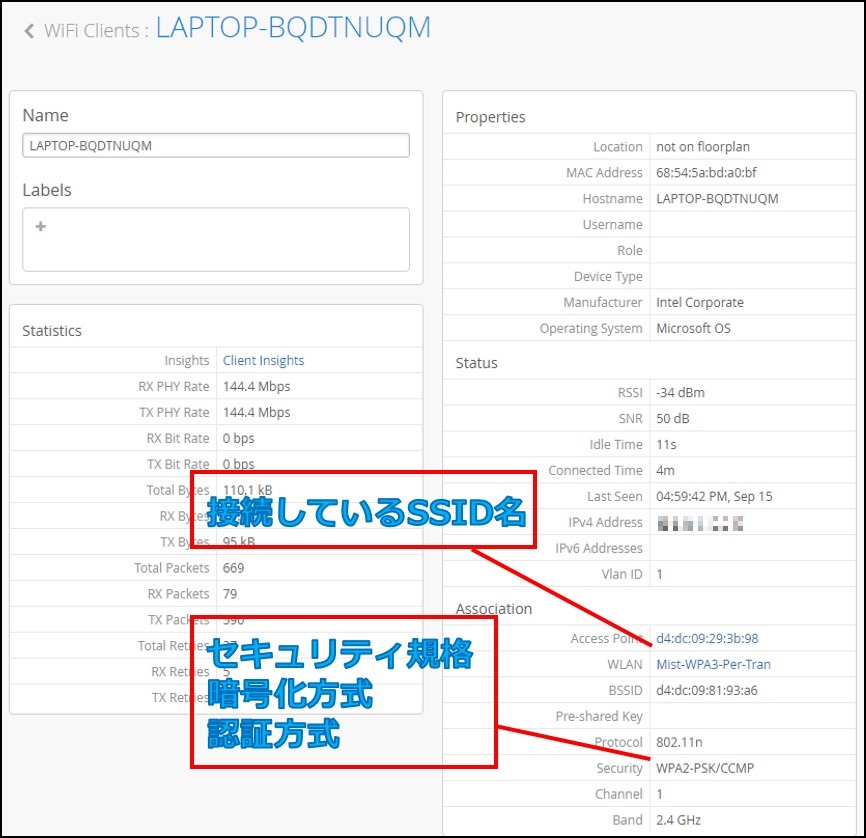
Task: Click the Device Type label
Action: [608, 277]
